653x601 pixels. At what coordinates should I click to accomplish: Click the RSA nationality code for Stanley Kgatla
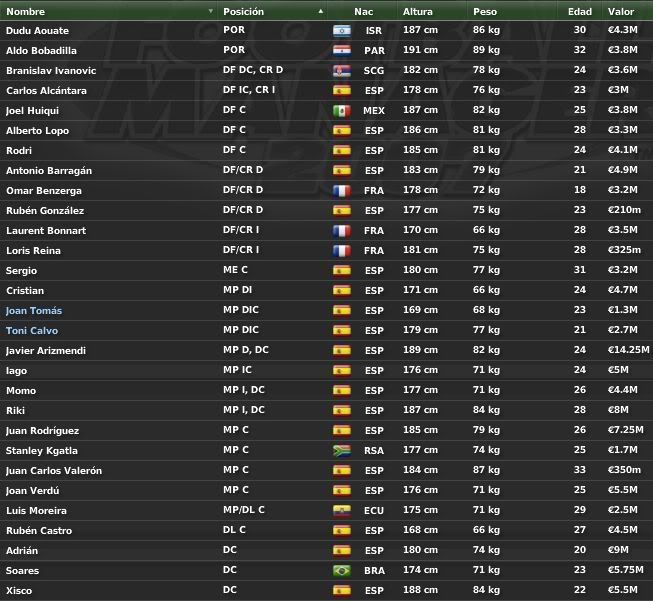[374, 451]
